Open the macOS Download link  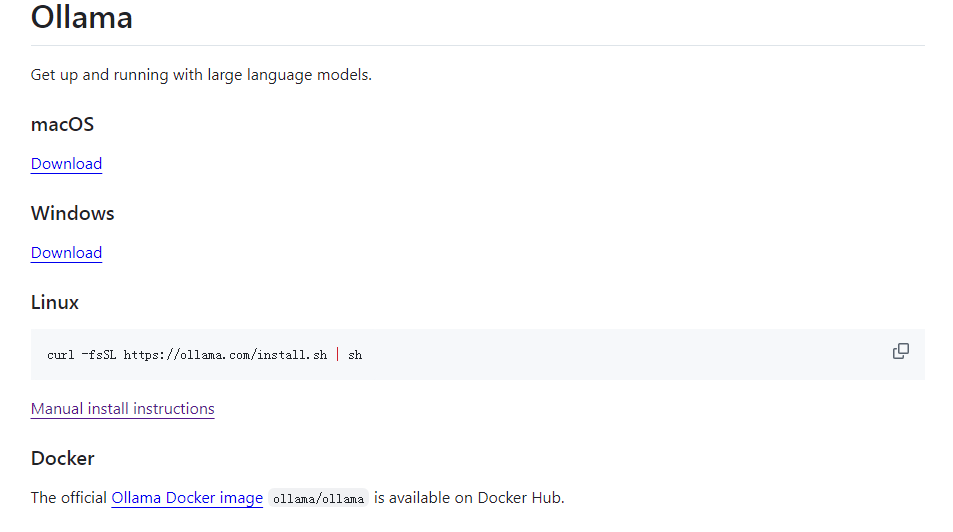[x=66, y=164]
